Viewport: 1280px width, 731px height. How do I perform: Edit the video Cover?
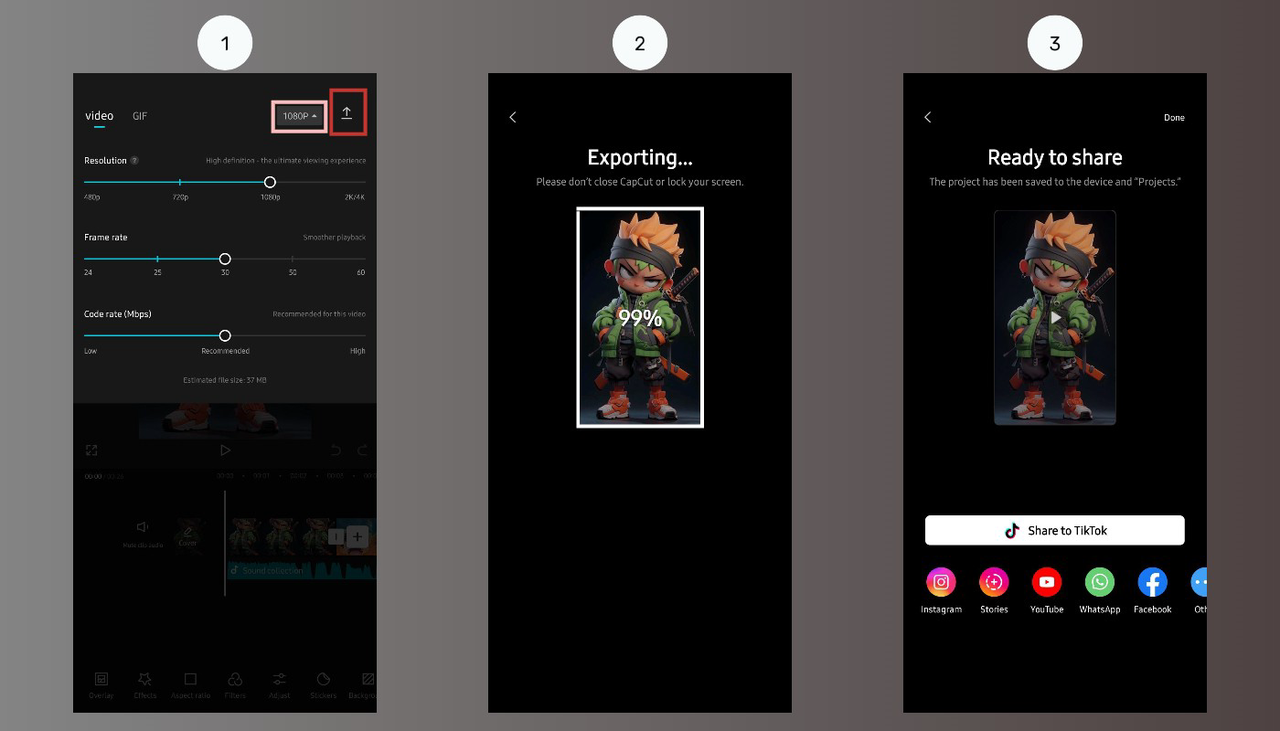click(x=189, y=530)
